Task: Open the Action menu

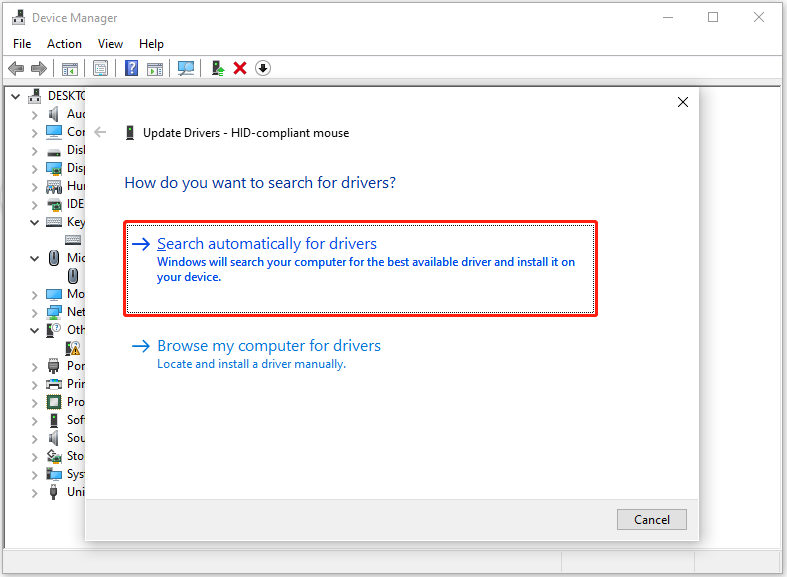Action: coord(64,44)
